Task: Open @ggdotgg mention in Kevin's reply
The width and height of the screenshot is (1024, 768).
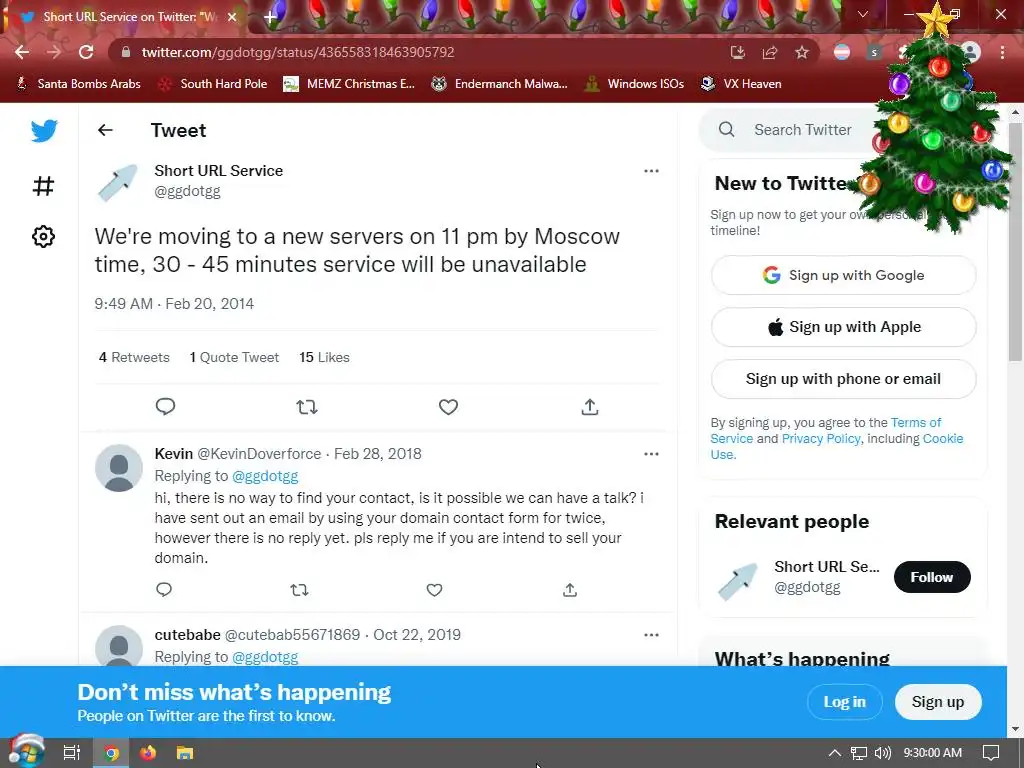Action: coord(265,476)
